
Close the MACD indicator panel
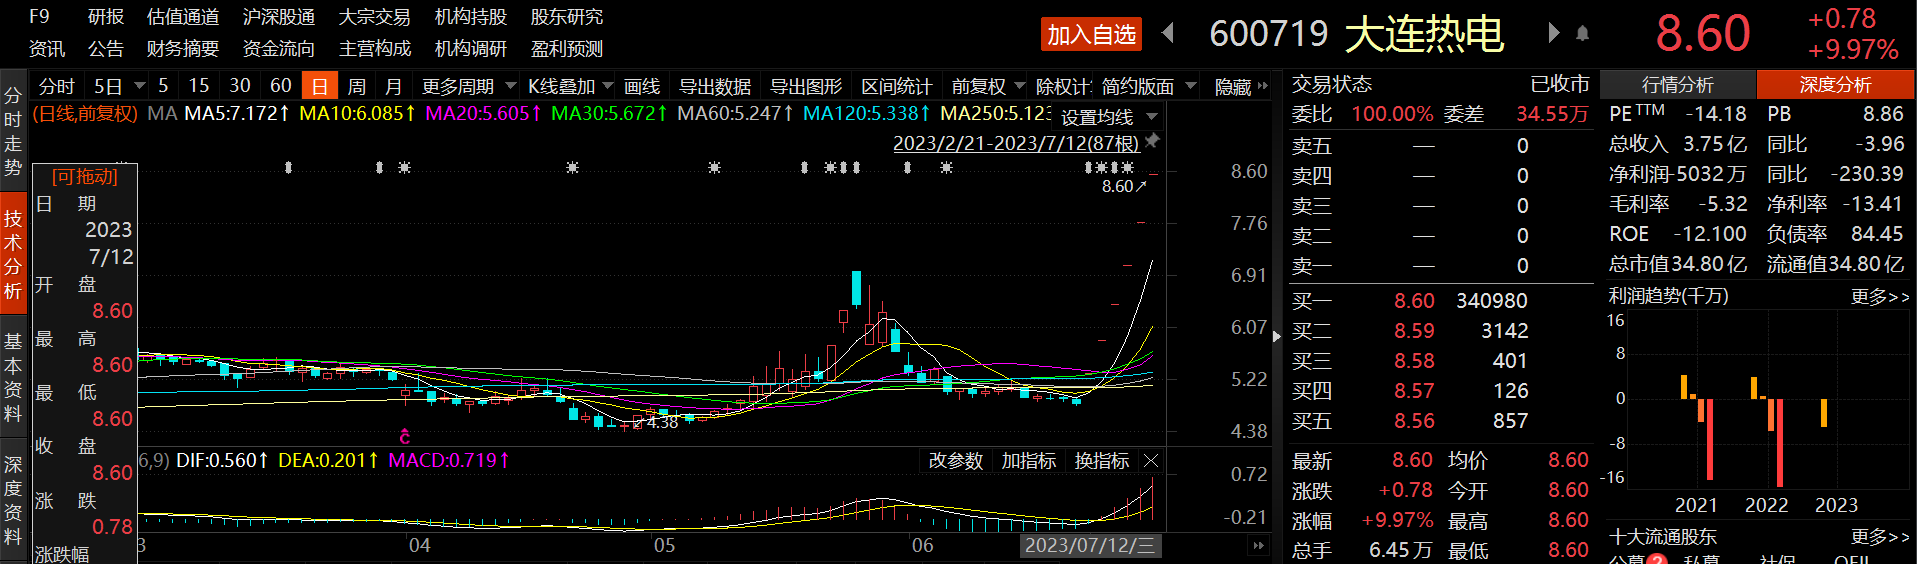click(1151, 461)
